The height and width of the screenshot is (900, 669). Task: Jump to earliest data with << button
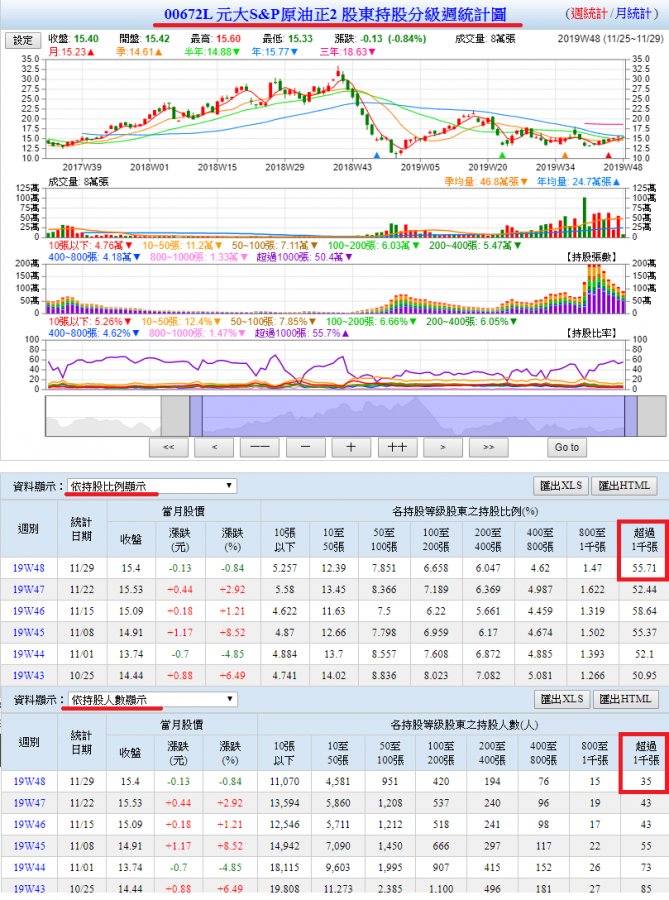(169, 447)
